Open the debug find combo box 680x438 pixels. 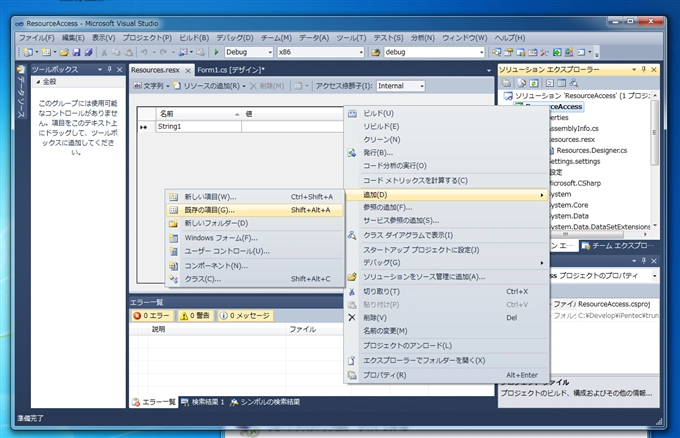(x=481, y=52)
